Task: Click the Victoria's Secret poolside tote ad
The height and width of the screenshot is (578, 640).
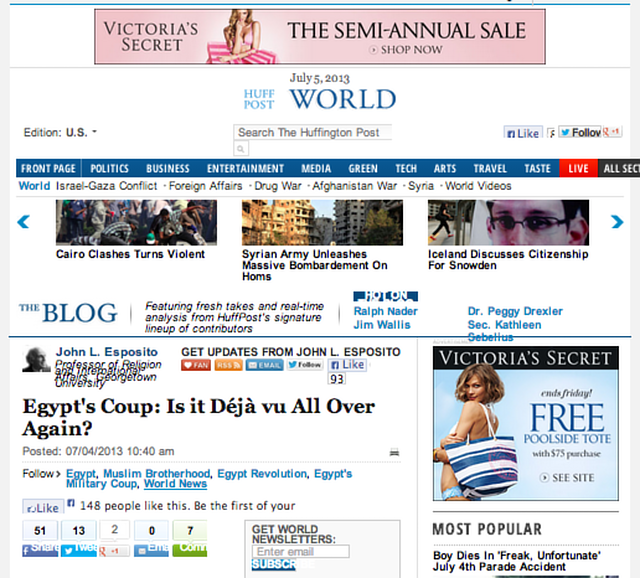Action: pyautogui.click(x=526, y=423)
